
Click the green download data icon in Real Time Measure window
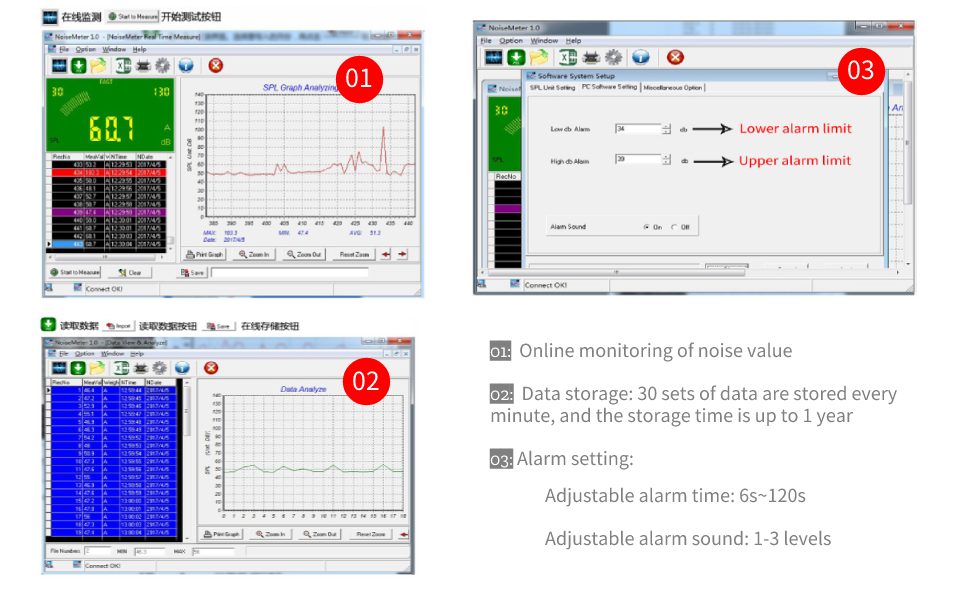coord(79,66)
